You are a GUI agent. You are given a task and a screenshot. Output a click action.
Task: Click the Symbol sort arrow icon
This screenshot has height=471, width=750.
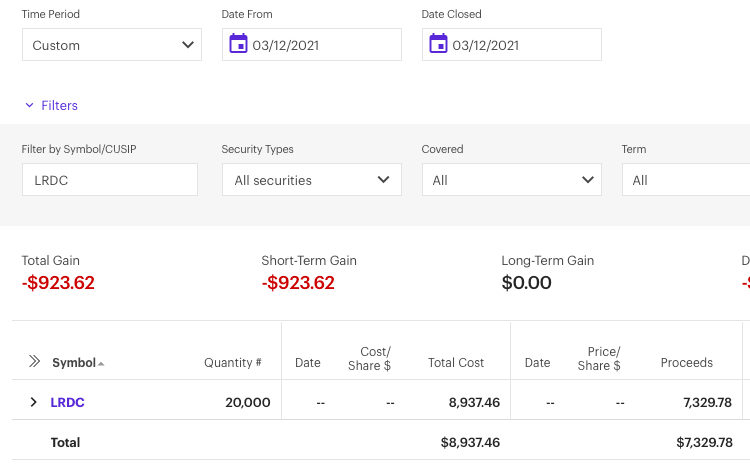(101, 363)
